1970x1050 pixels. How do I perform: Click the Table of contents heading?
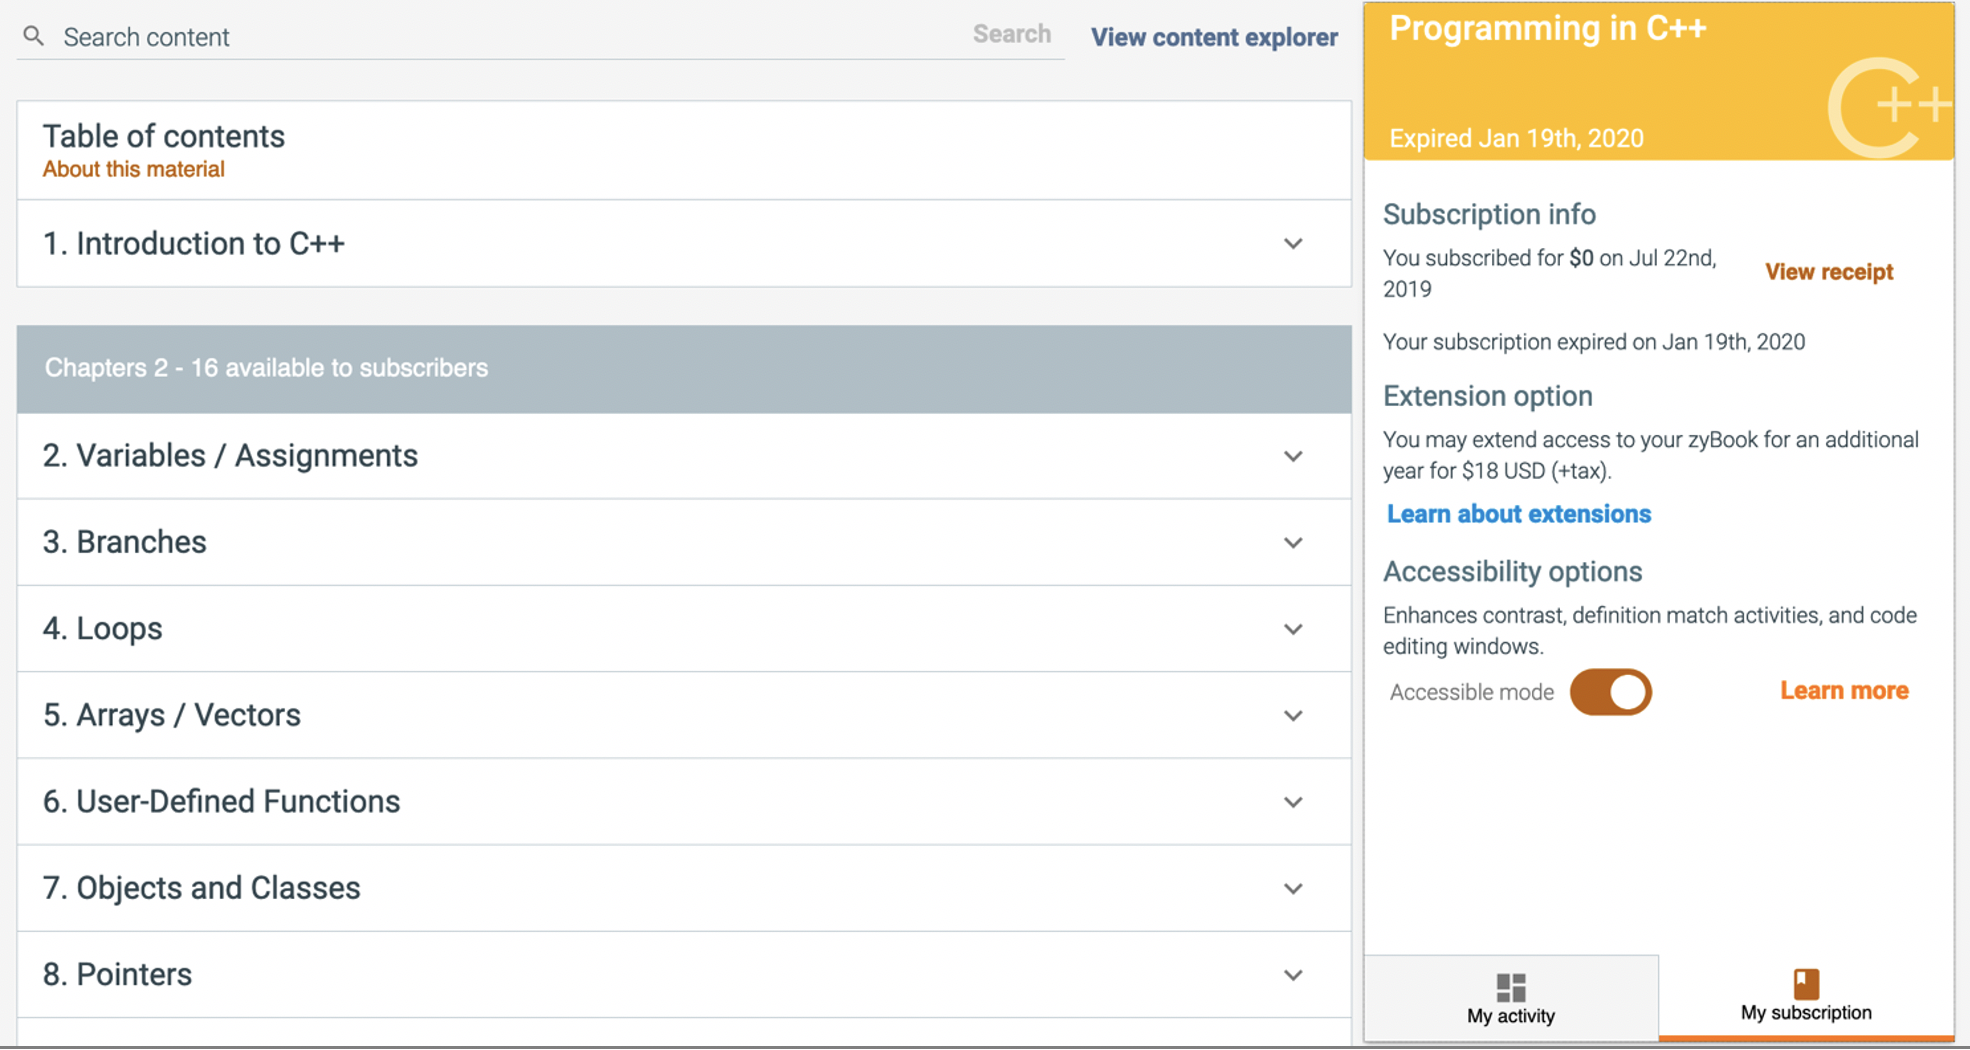pyautogui.click(x=164, y=136)
